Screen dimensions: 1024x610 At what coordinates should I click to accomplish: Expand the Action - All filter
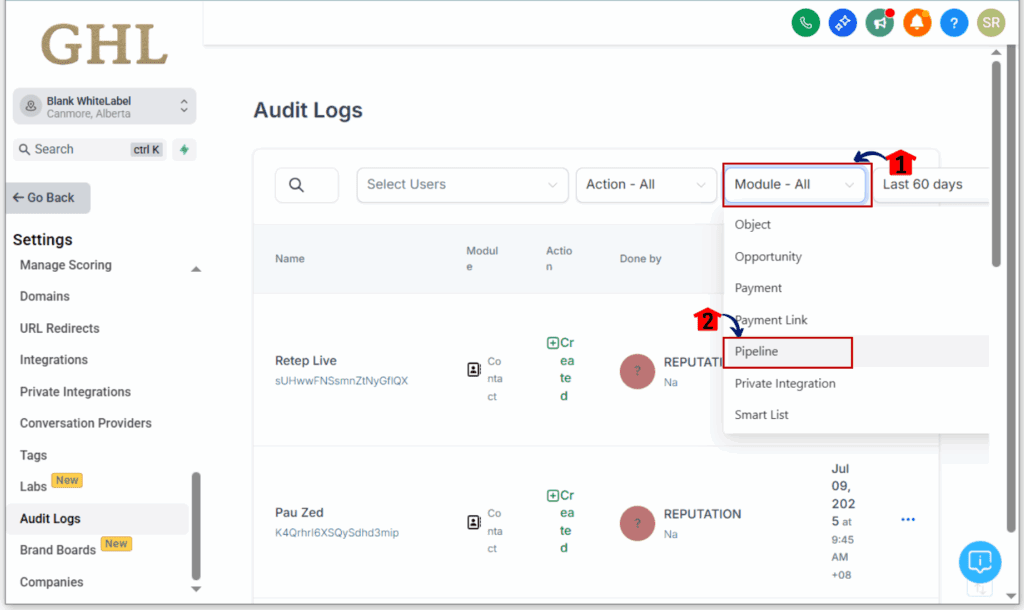pyautogui.click(x=645, y=185)
